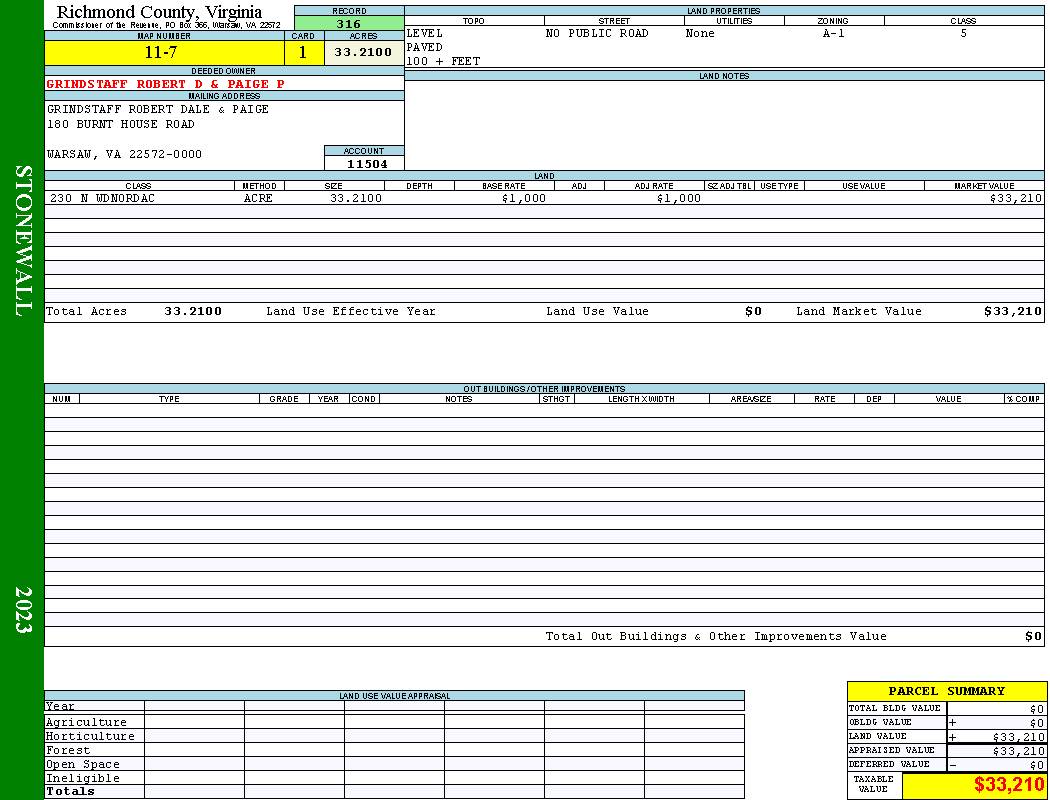Click the land row market value $33,210
The image size is (1050, 800).
(x=1016, y=198)
